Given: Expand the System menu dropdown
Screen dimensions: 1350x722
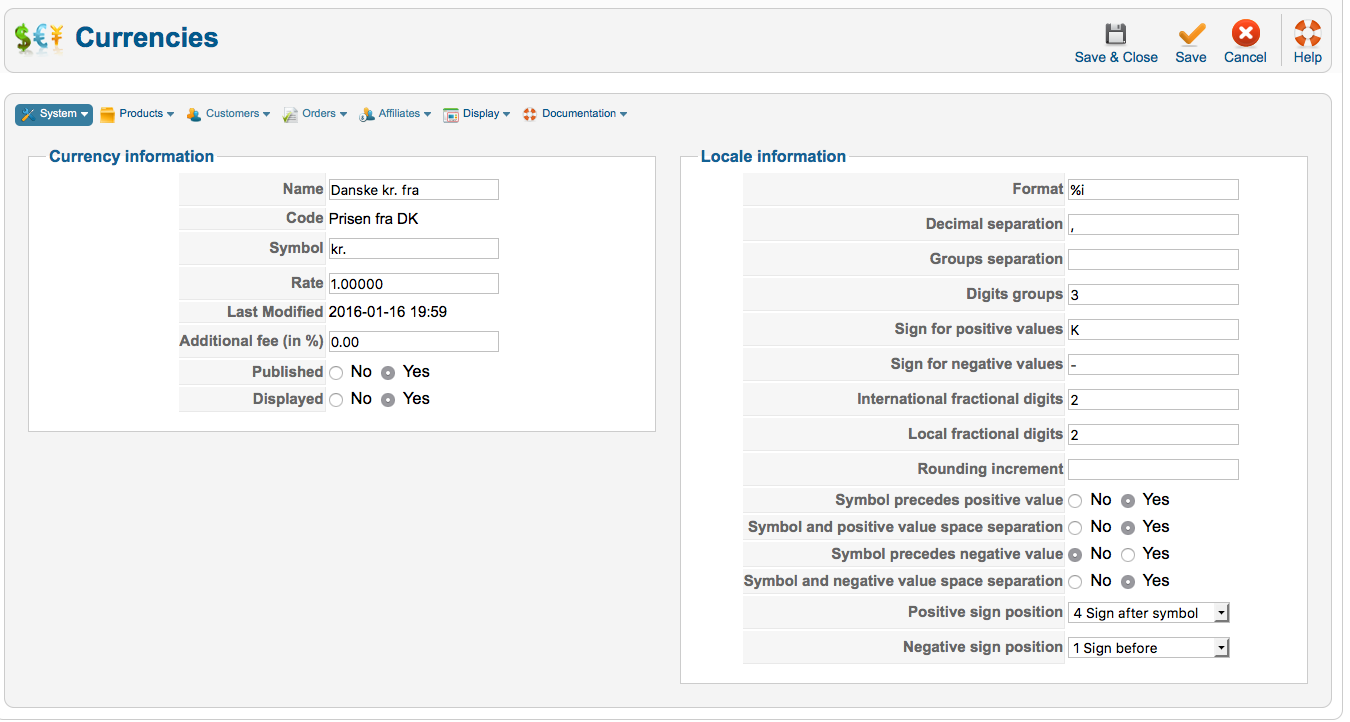Looking at the screenshot, I should (x=54, y=114).
